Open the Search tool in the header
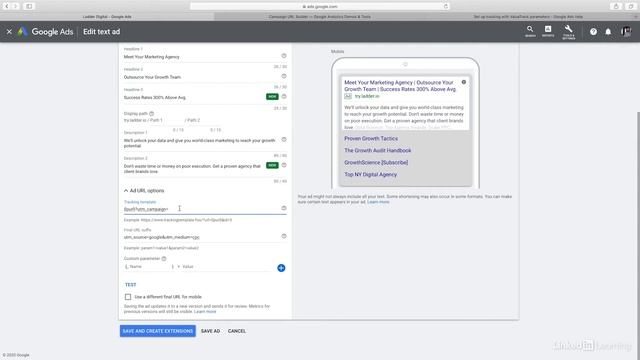 coord(530,31)
